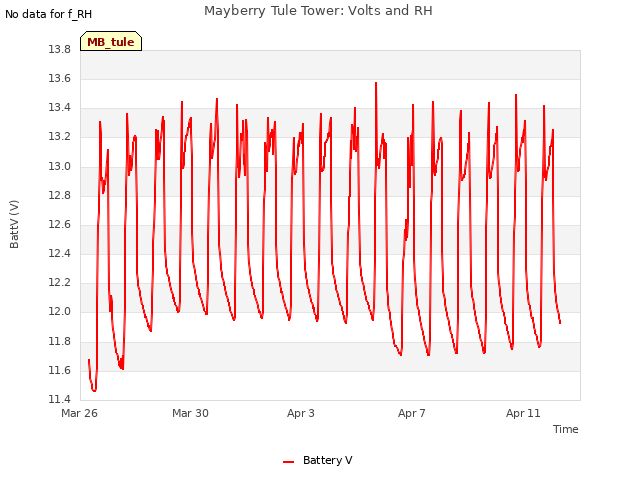Toggle the Battery V legend entry
The width and height of the screenshot is (640, 480).
click(x=318, y=460)
